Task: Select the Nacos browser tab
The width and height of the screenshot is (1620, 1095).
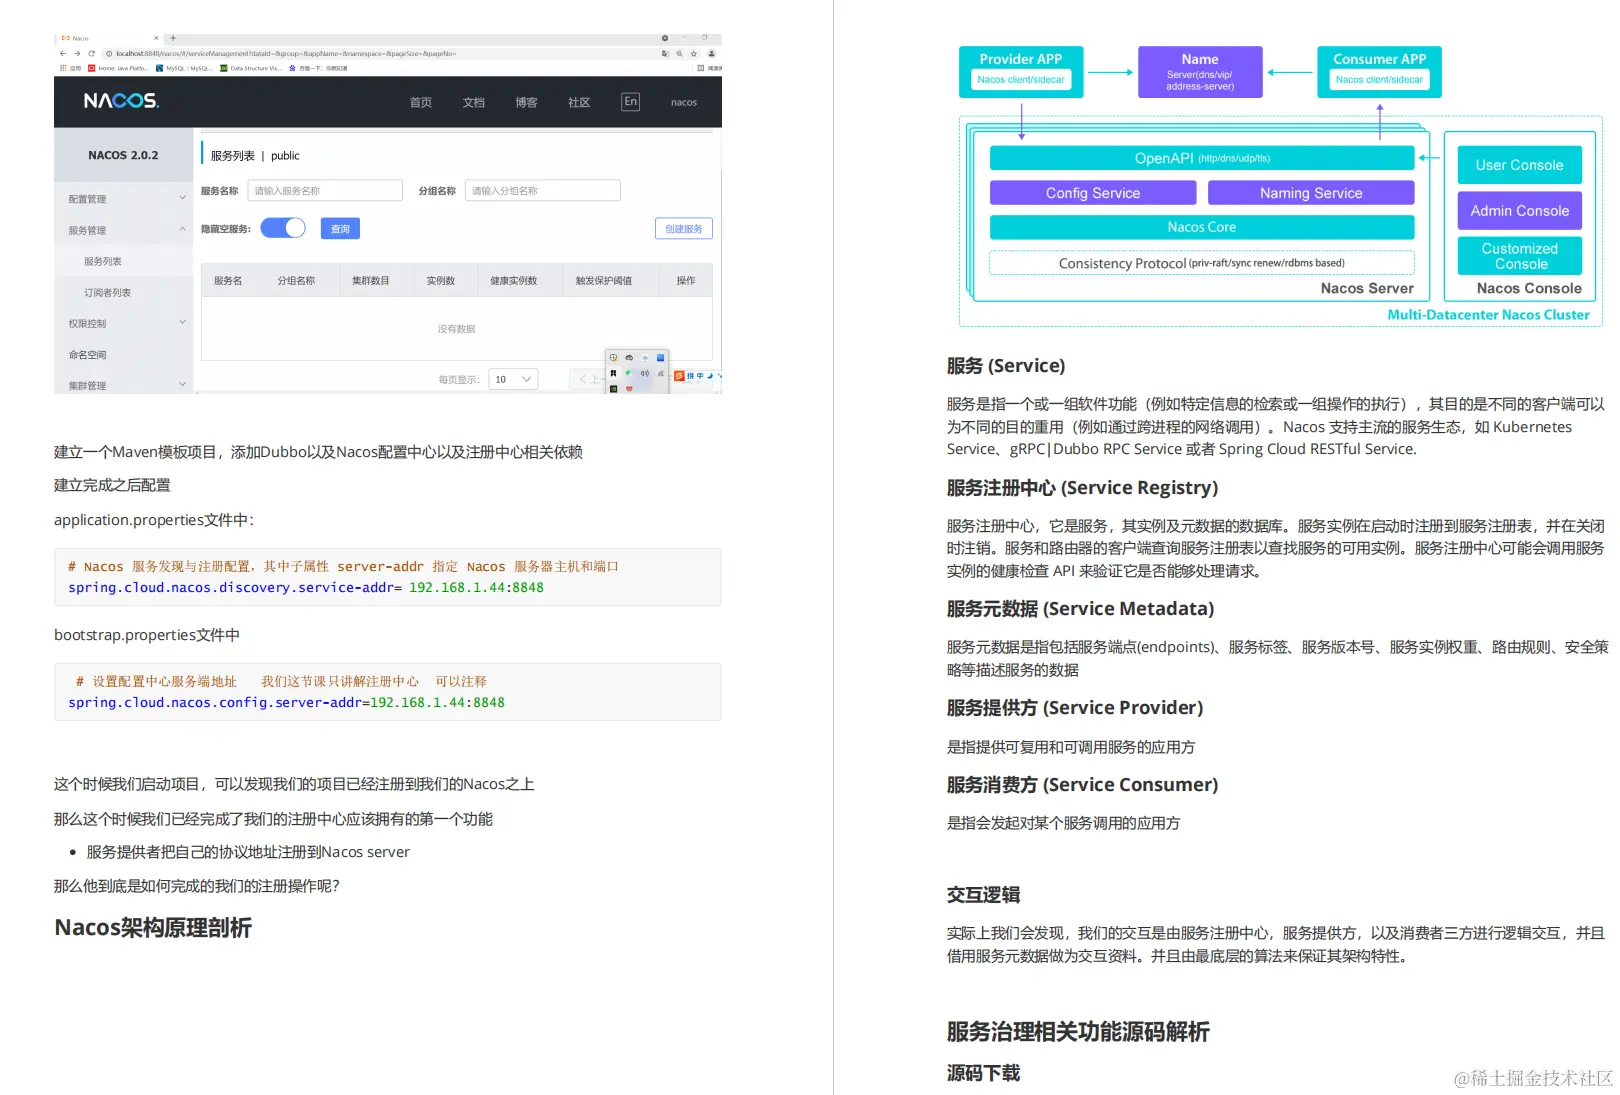Action: point(108,38)
